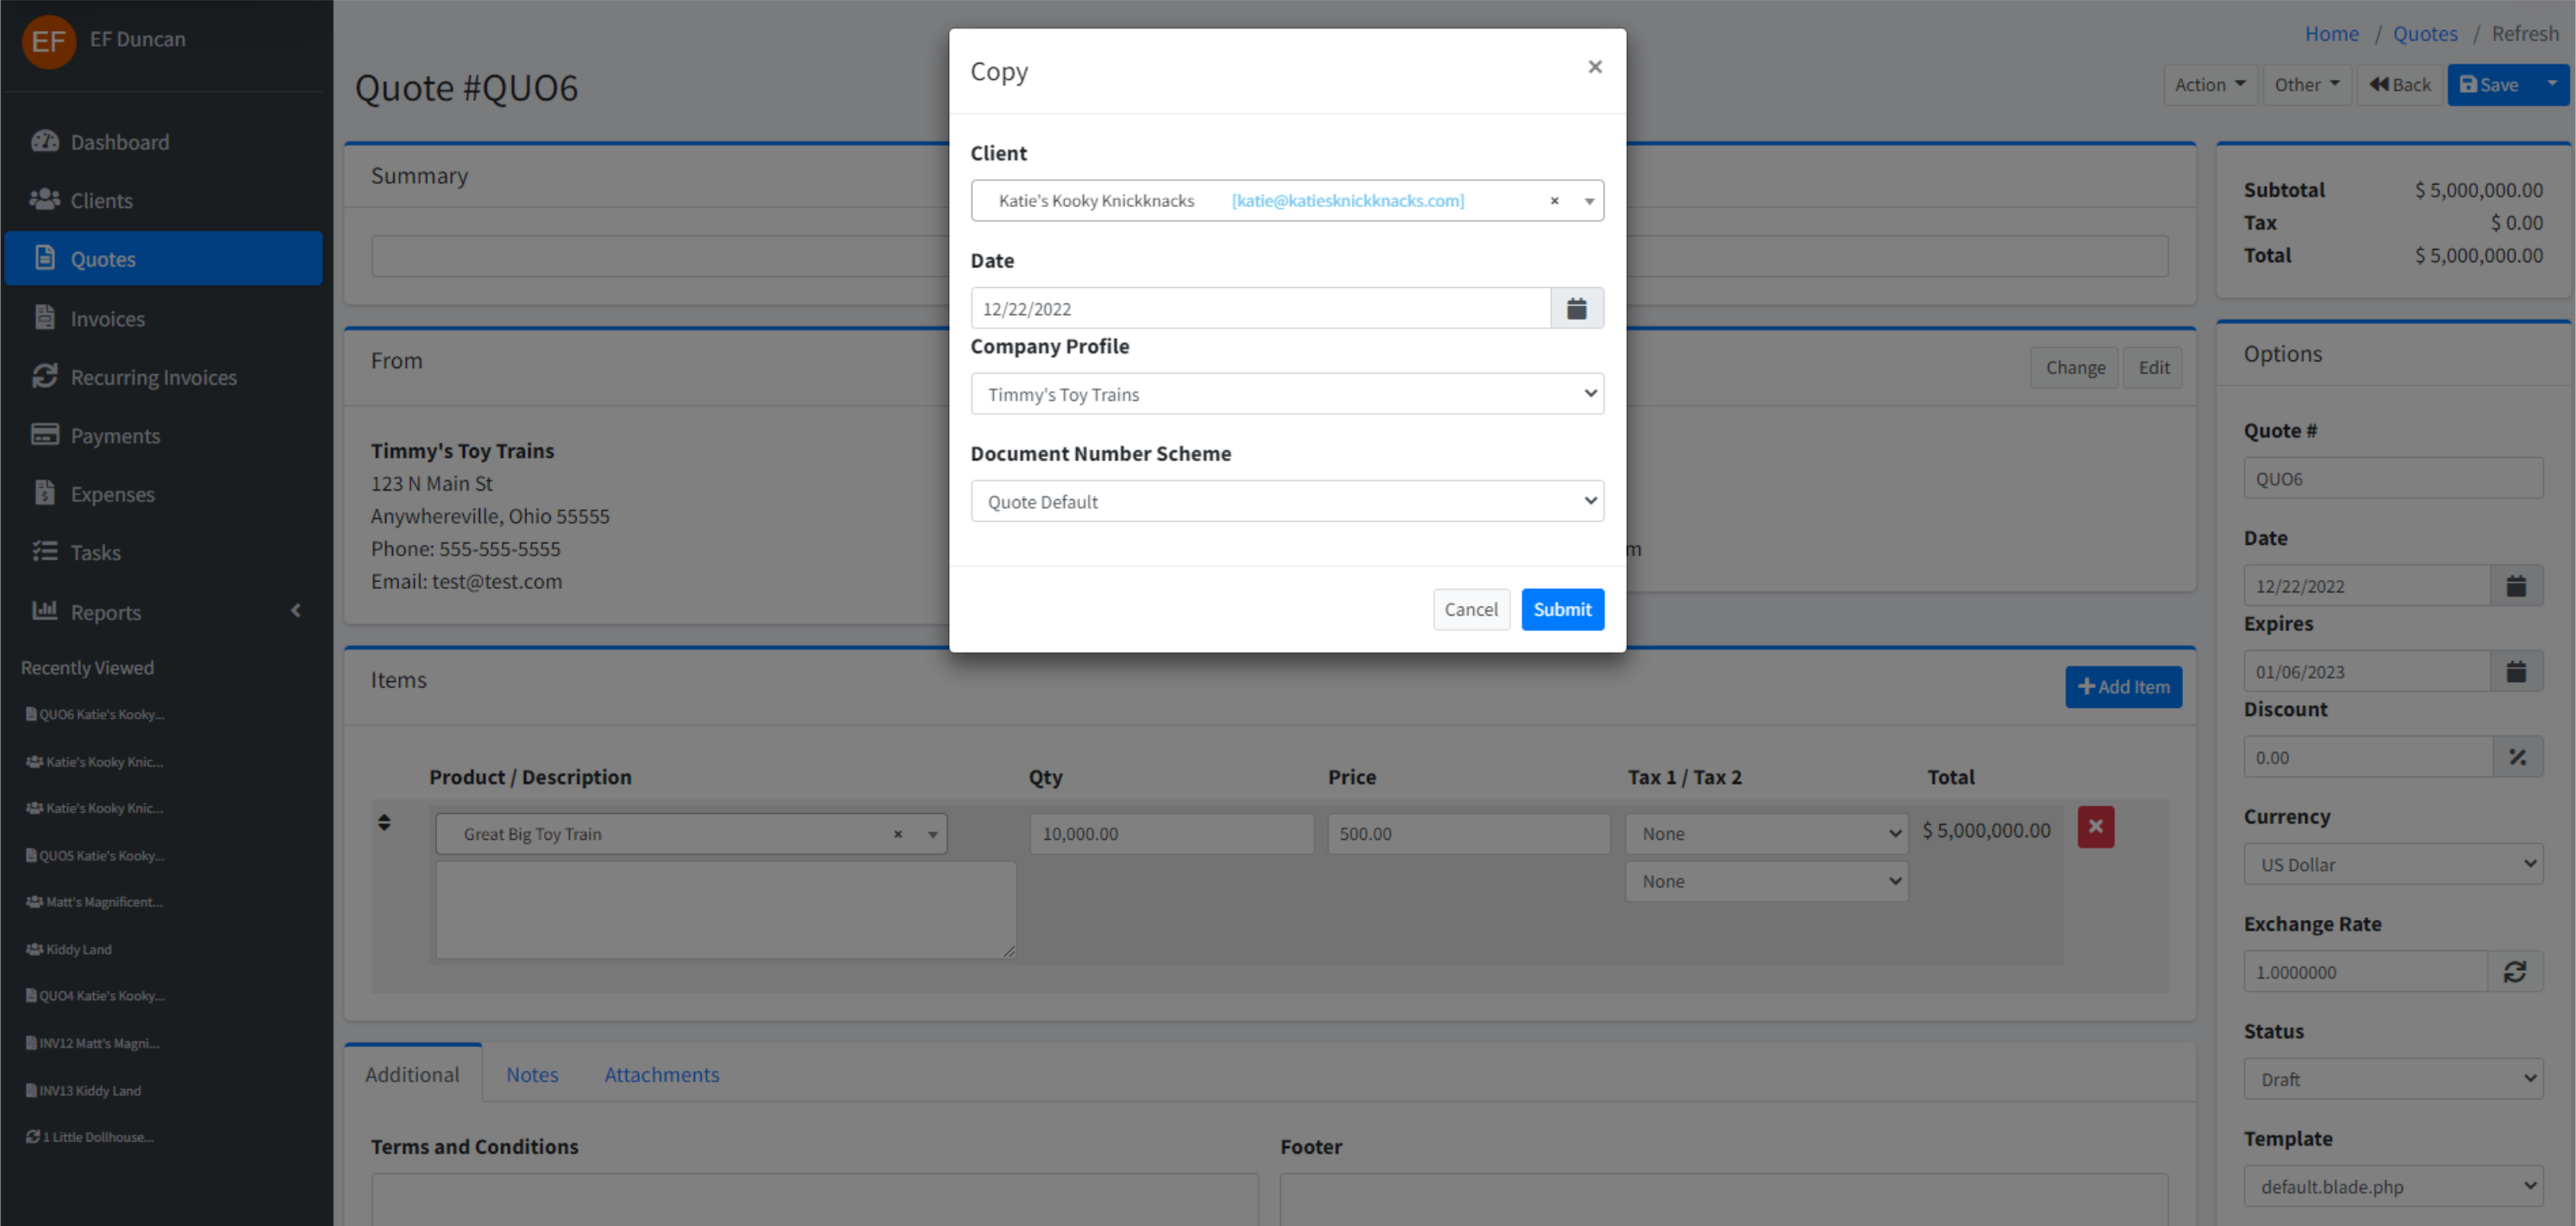Click the item reorder sort handle
Screen dimensions: 2576x1226
pos(384,822)
